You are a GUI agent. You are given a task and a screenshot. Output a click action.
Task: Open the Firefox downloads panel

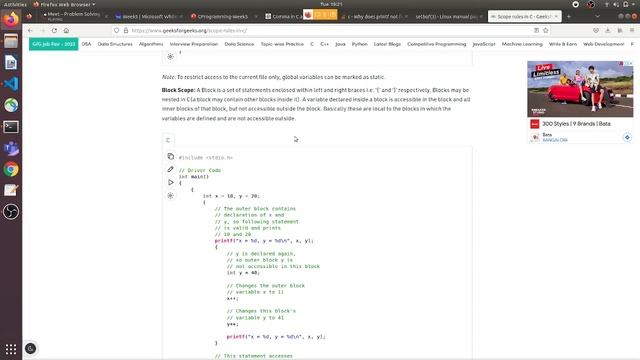[608, 31]
